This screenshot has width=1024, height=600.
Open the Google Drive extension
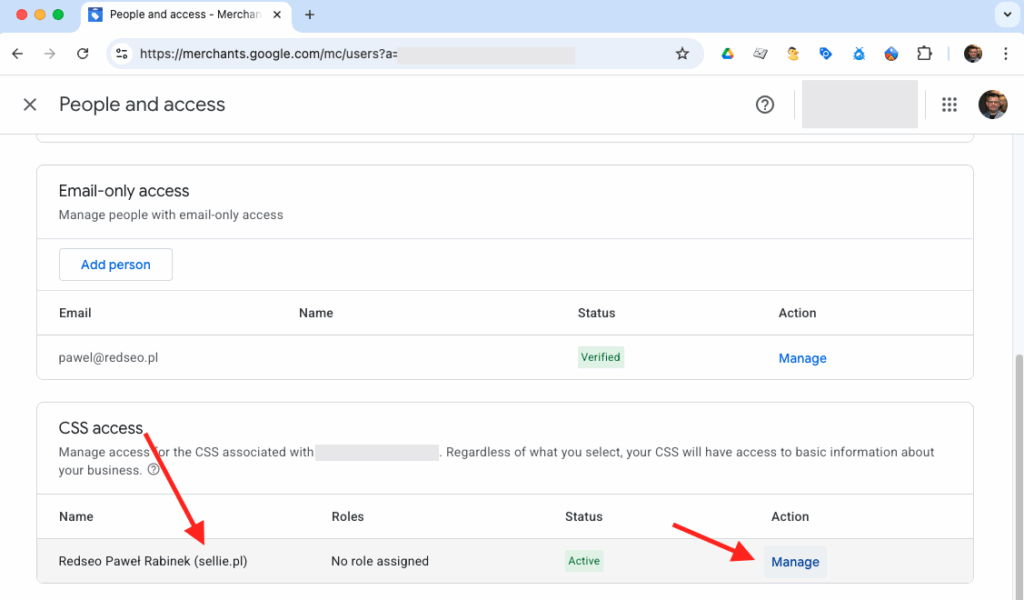point(727,53)
